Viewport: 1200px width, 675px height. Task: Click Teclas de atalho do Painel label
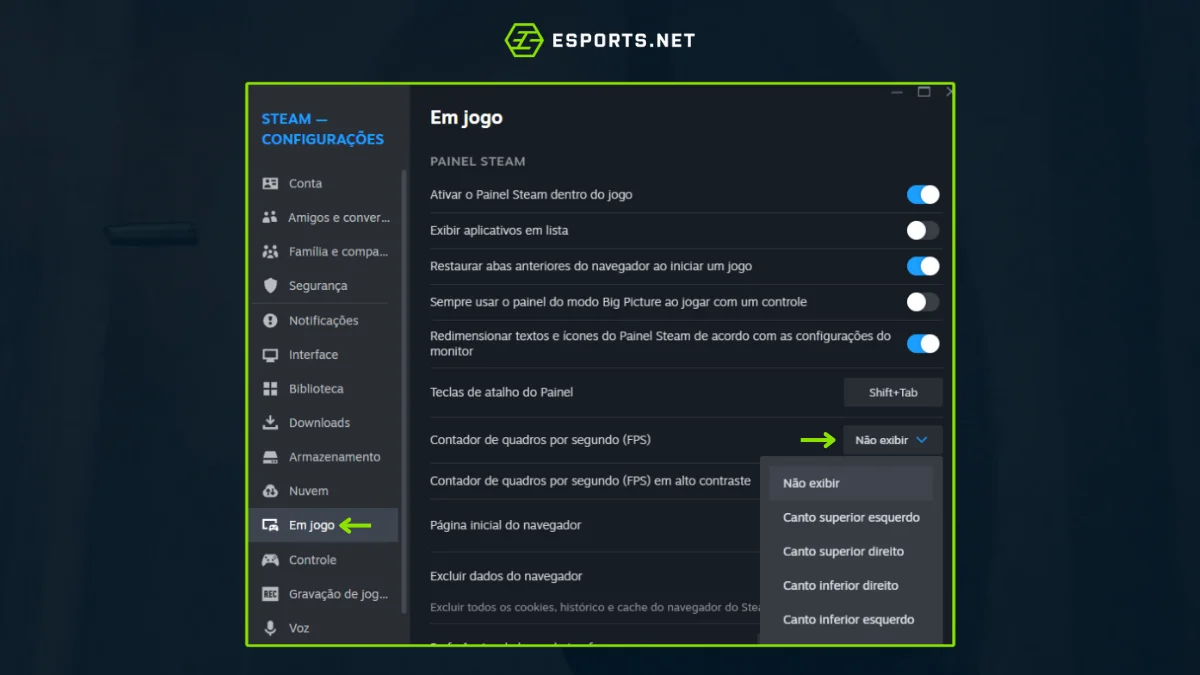point(501,392)
